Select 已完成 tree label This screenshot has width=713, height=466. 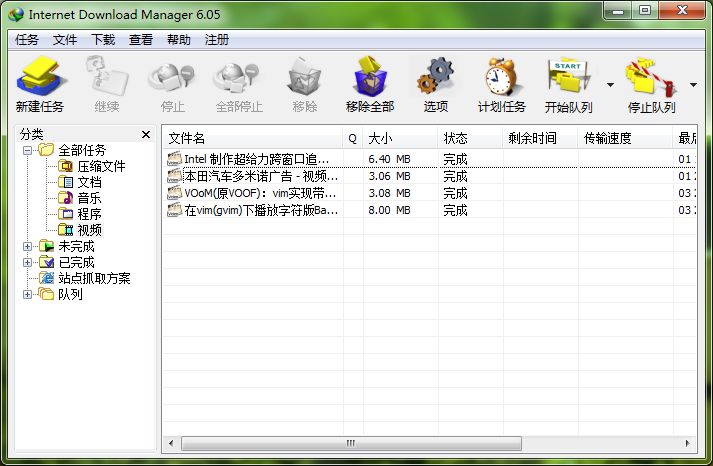[x=76, y=262]
